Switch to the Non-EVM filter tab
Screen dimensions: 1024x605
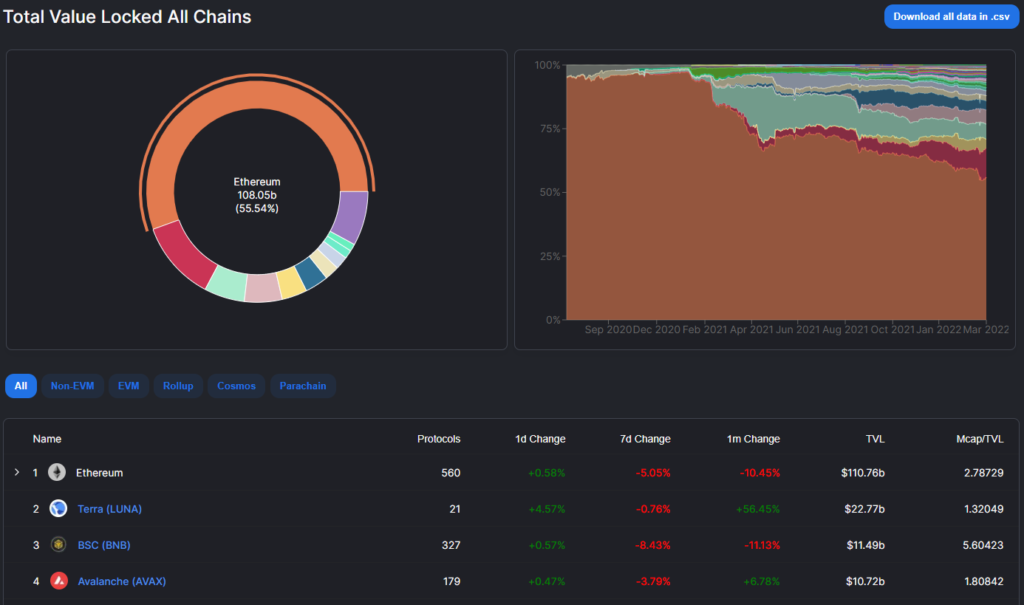coord(72,385)
